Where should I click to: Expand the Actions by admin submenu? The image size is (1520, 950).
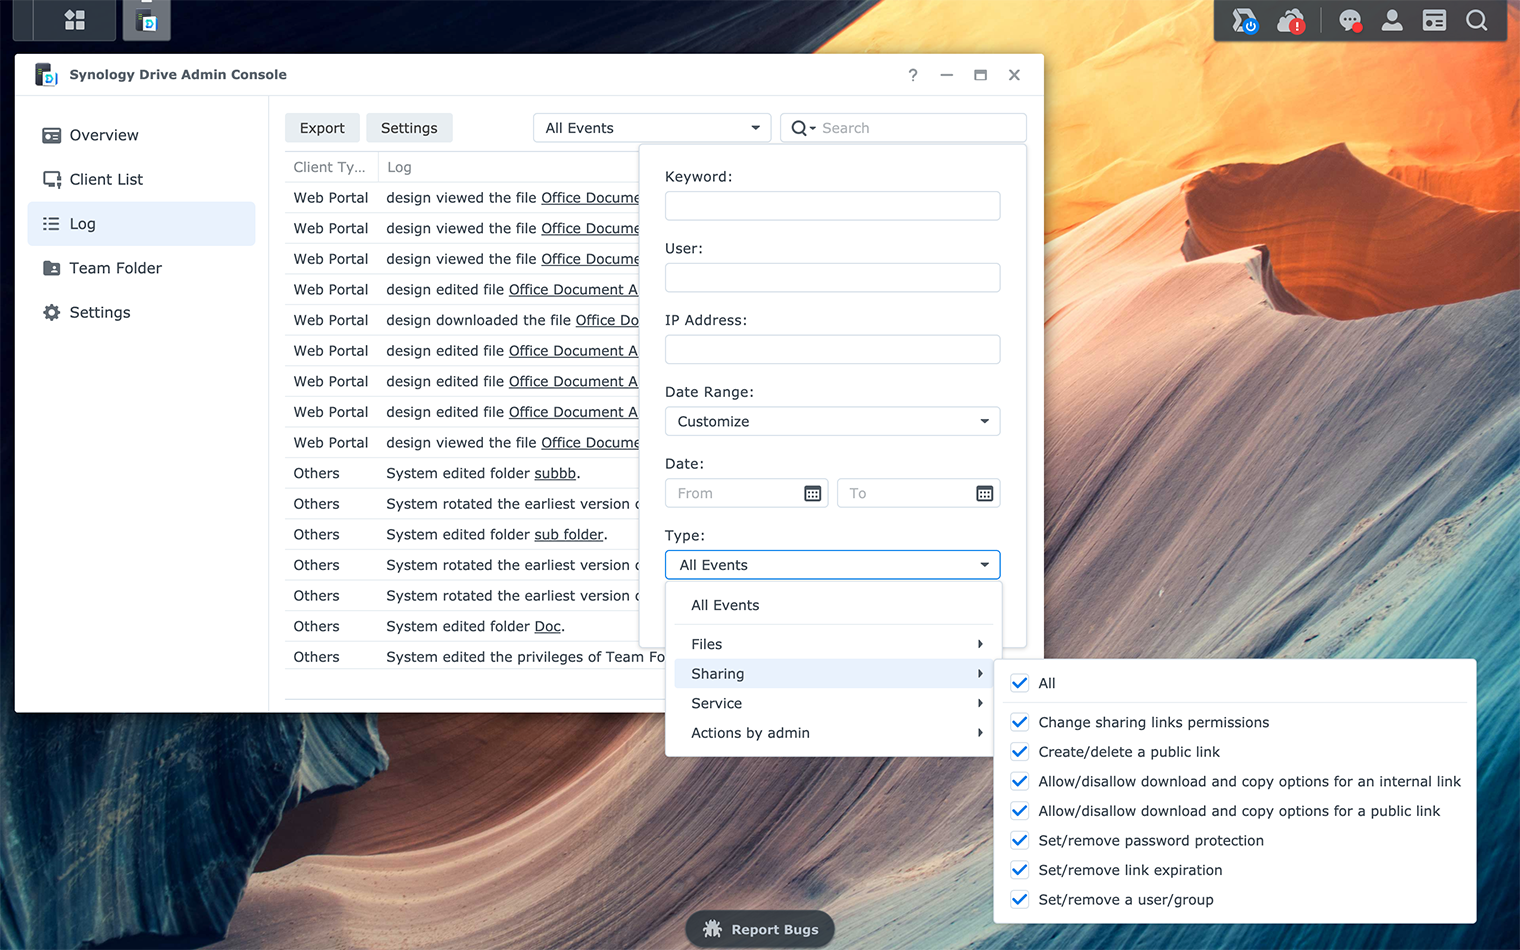coord(833,732)
